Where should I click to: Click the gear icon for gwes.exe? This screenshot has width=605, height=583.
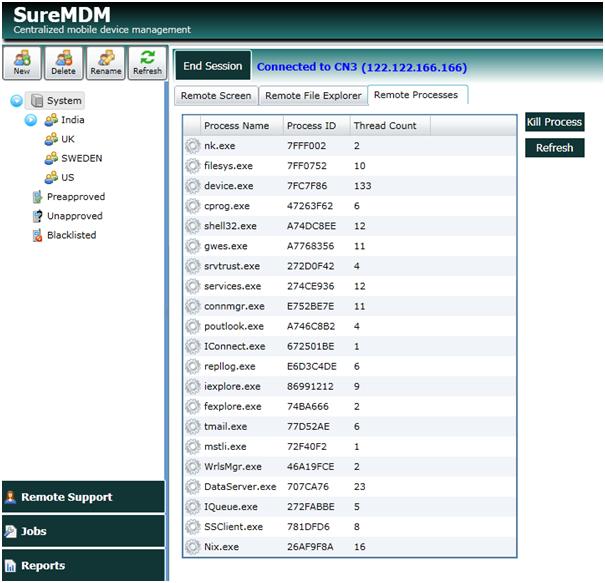coord(192,246)
